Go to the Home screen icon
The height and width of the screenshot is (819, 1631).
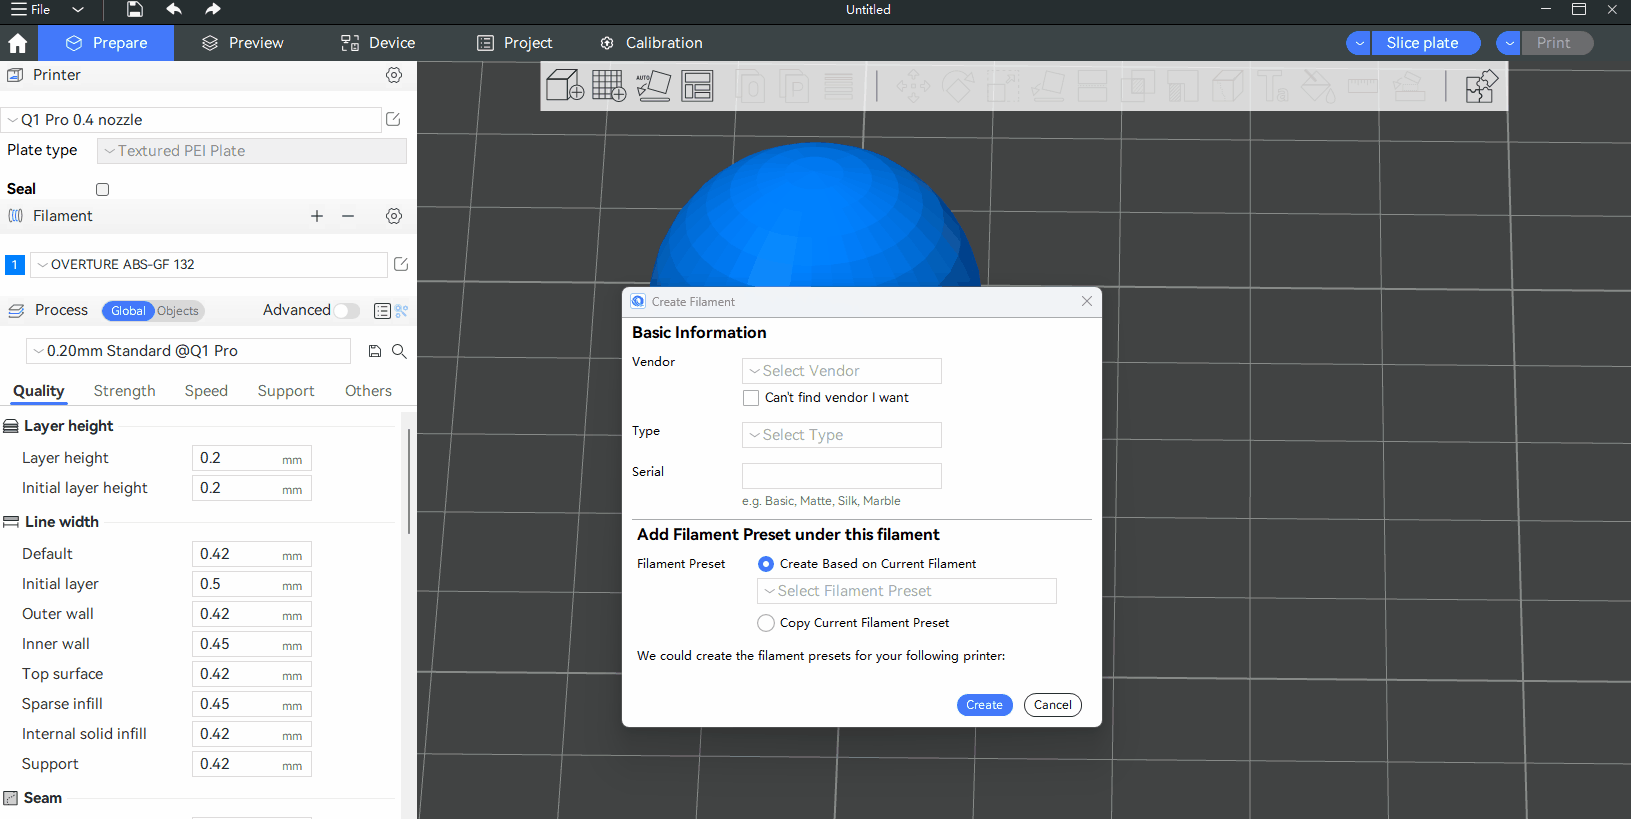click(x=18, y=43)
